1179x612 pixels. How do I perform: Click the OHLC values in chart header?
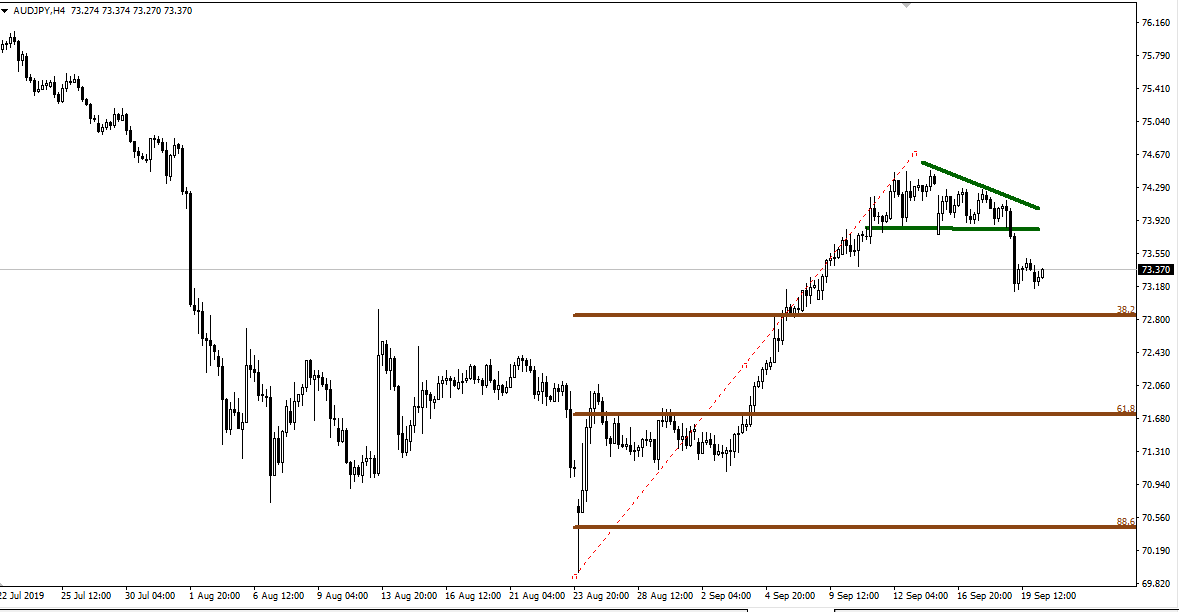(x=132, y=10)
